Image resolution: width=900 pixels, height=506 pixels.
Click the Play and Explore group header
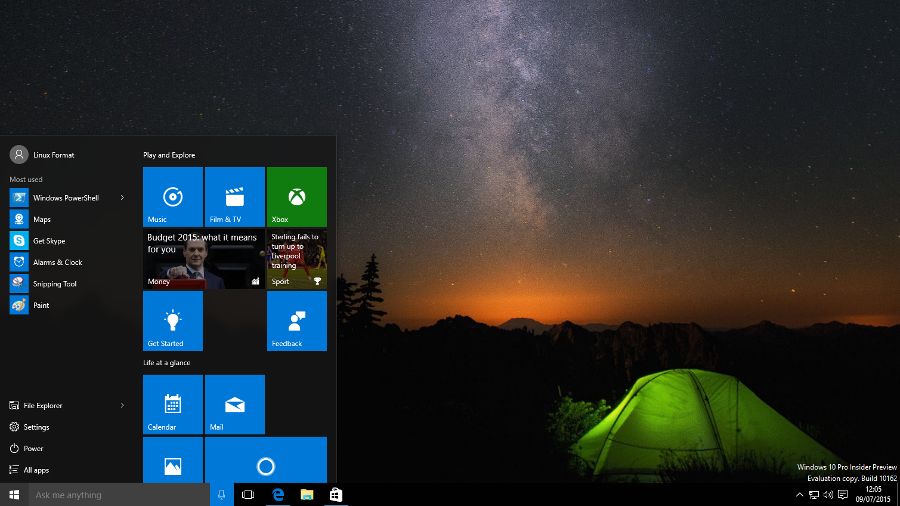169,155
